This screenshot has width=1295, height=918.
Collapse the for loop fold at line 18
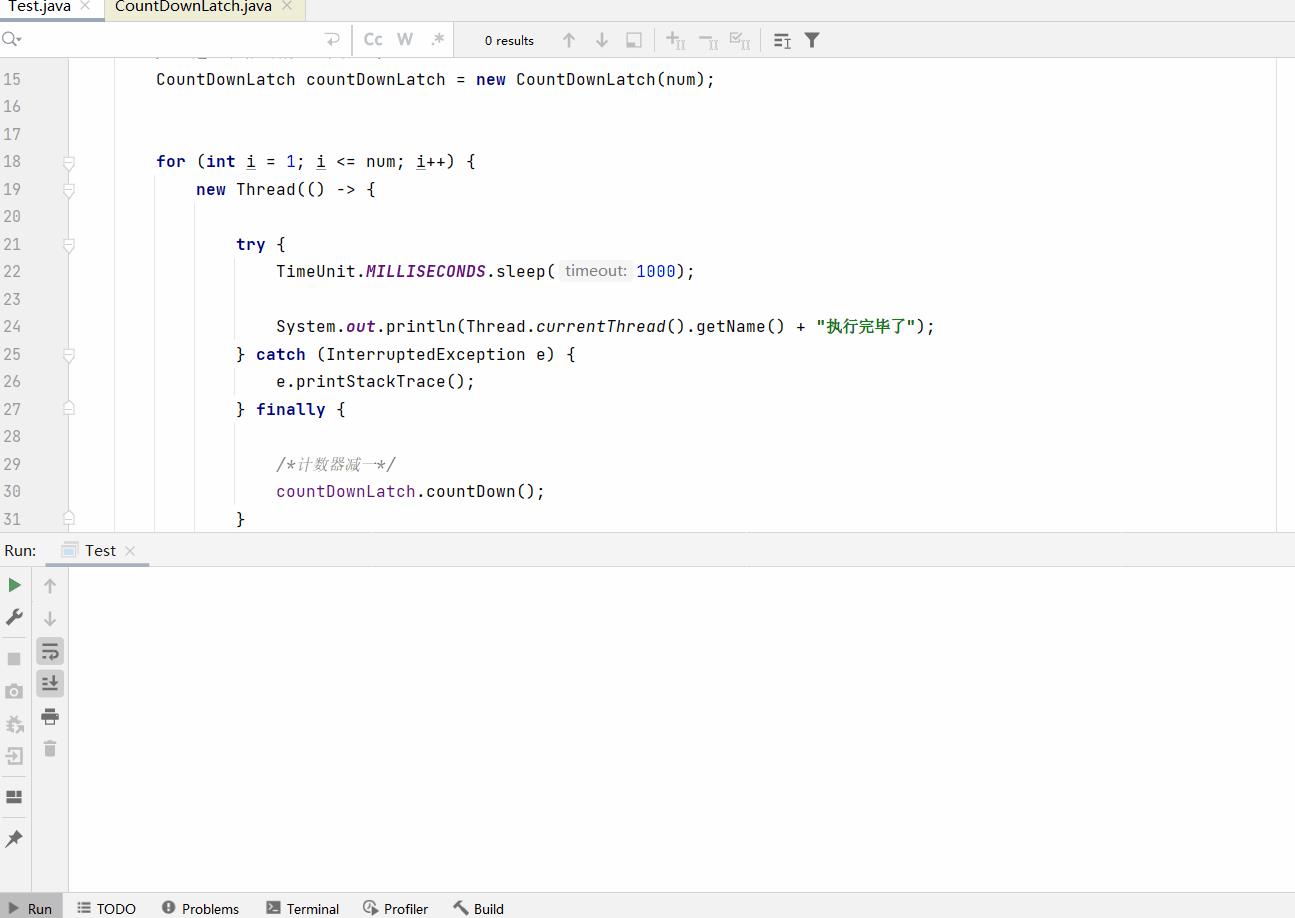[x=69, y=162]
